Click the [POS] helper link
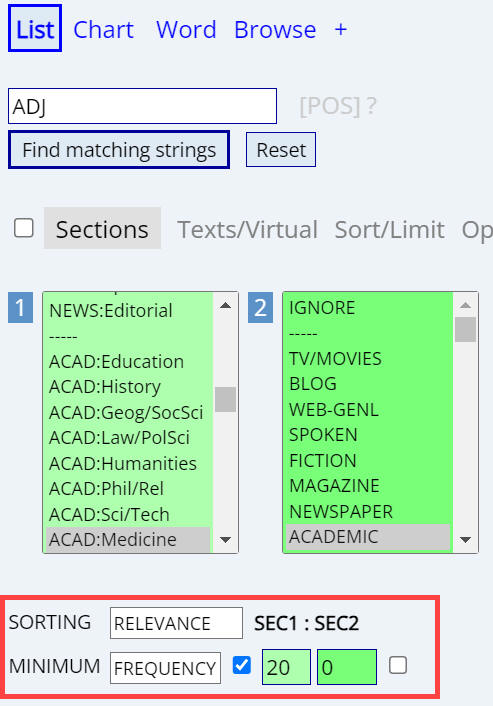The width and height of the screenshot is (493, 706). (x=330, y=107)
